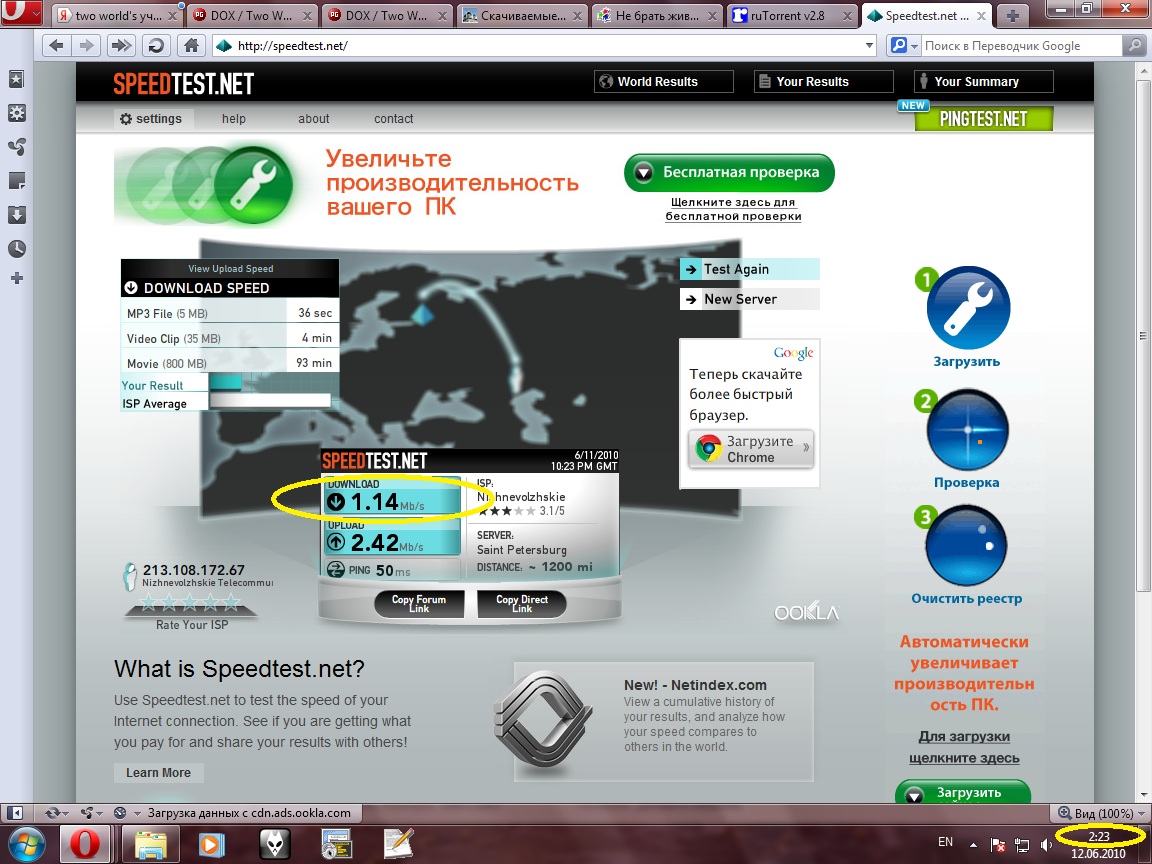Click the Learn More button

(x=159, y=772)
